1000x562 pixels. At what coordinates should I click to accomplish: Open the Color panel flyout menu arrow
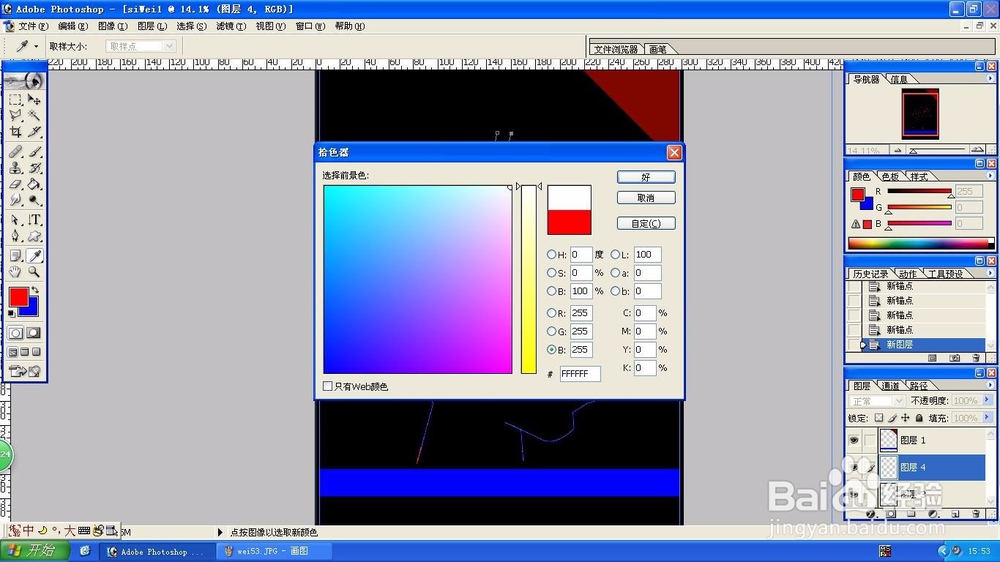pos(990,175)
